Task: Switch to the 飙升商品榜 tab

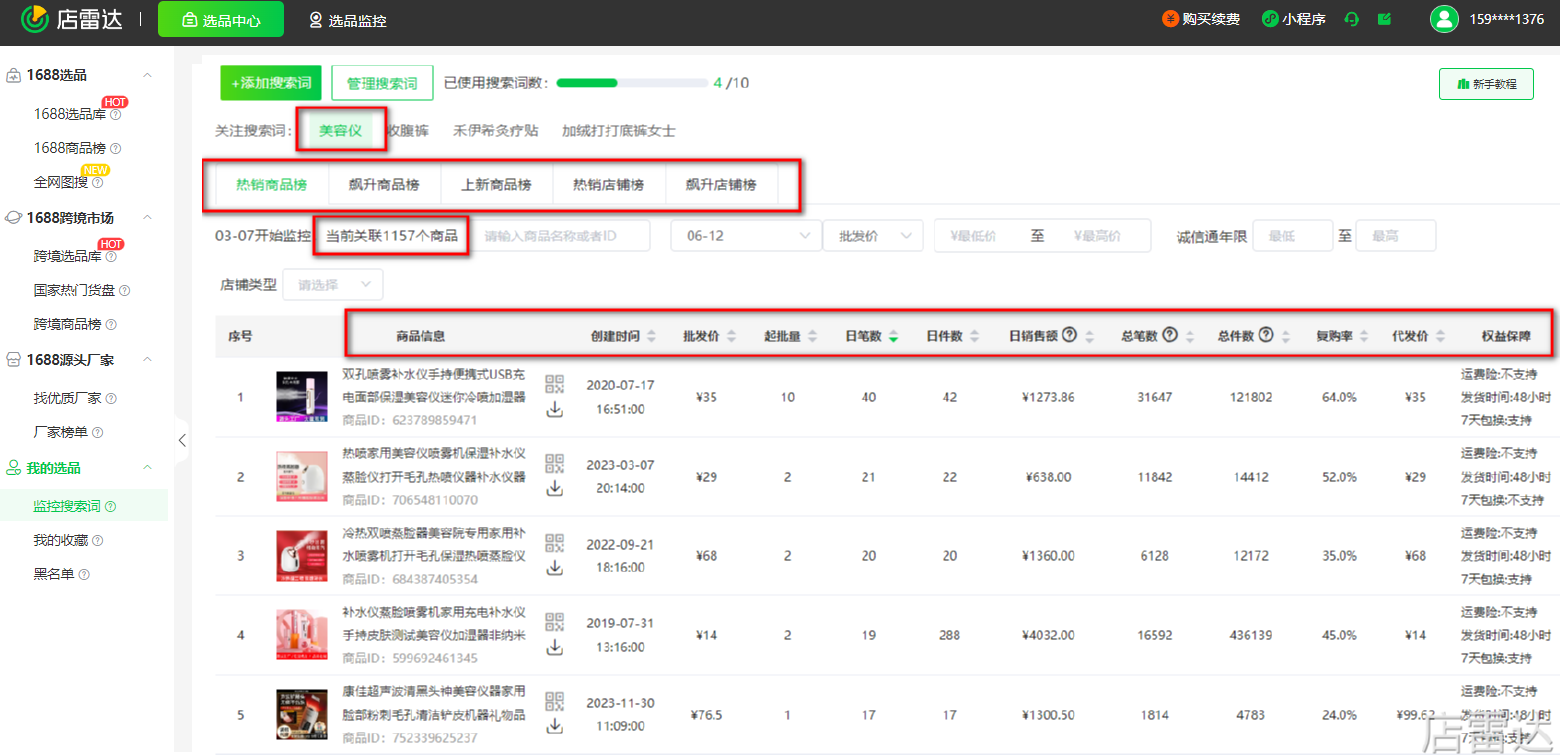Action: [383, 184]
